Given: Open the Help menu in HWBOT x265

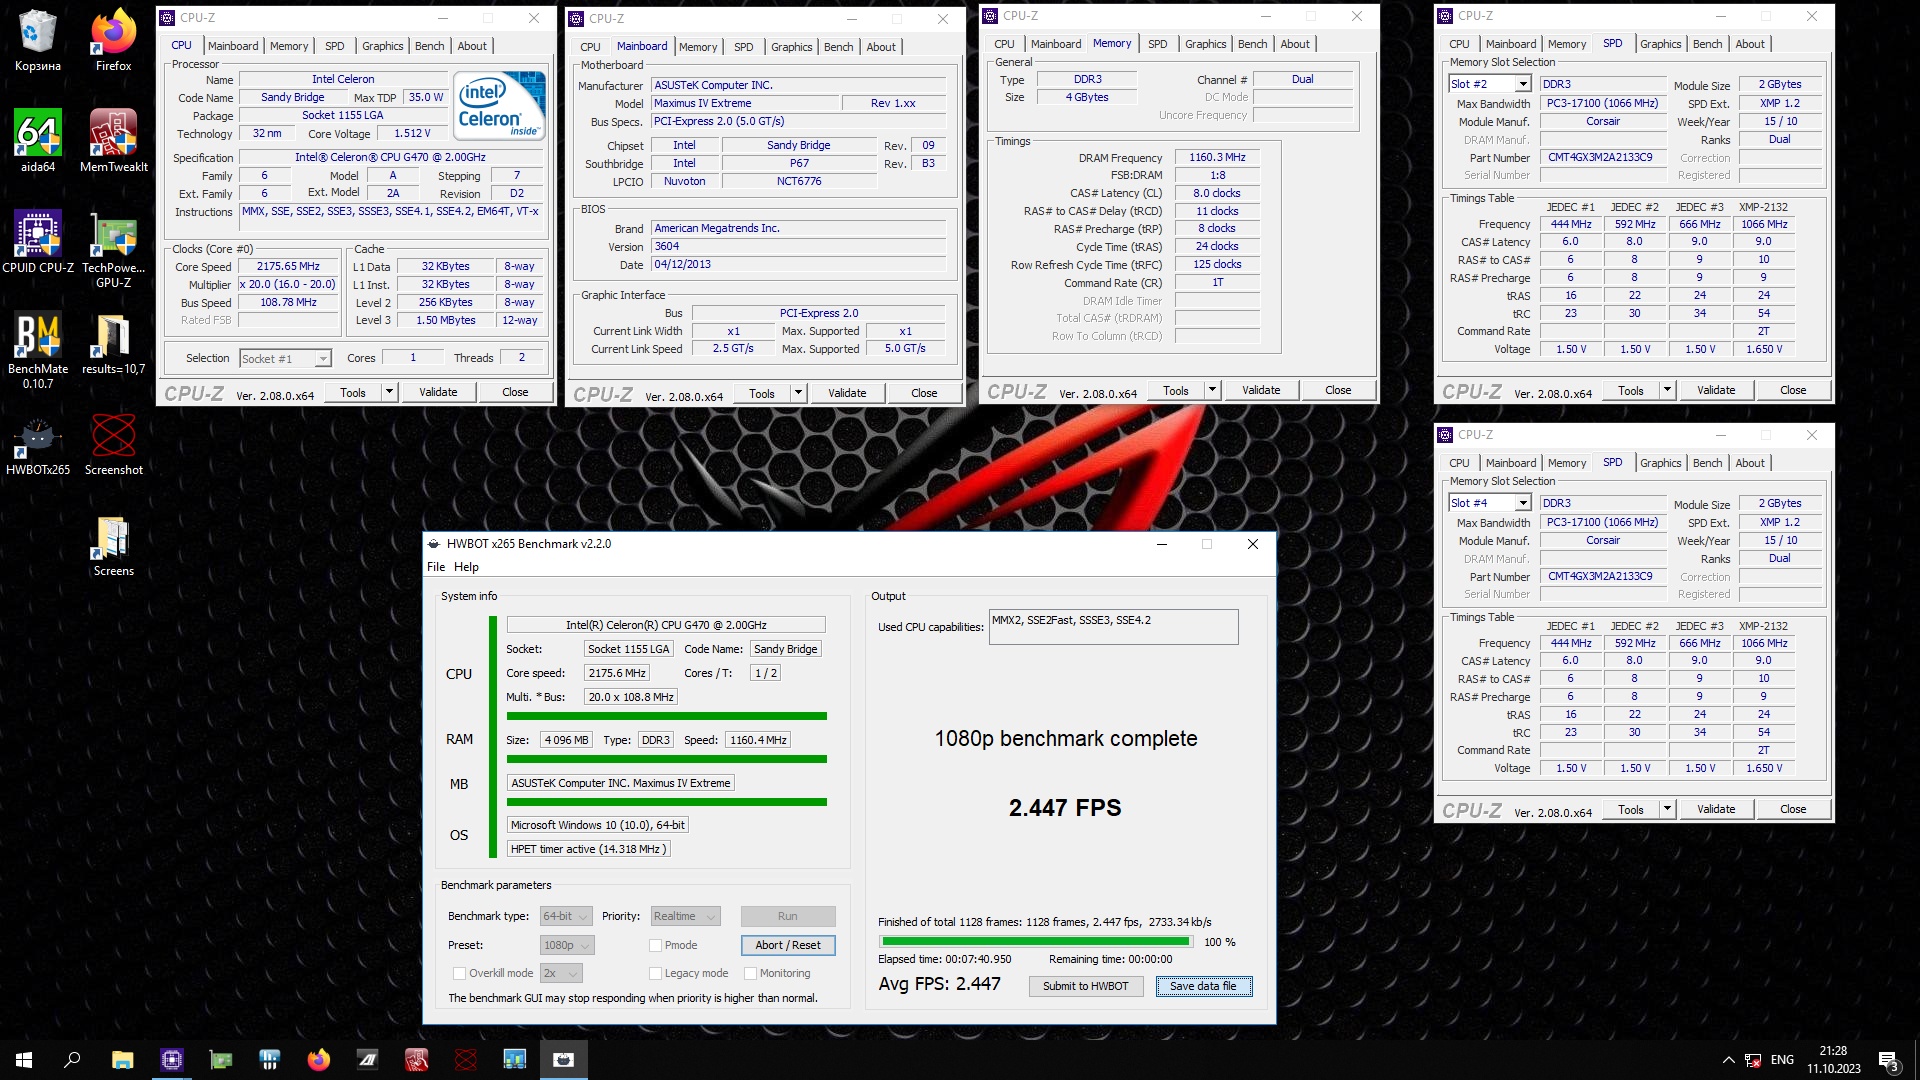Looking at the screenshot, I should click(466, 567).
